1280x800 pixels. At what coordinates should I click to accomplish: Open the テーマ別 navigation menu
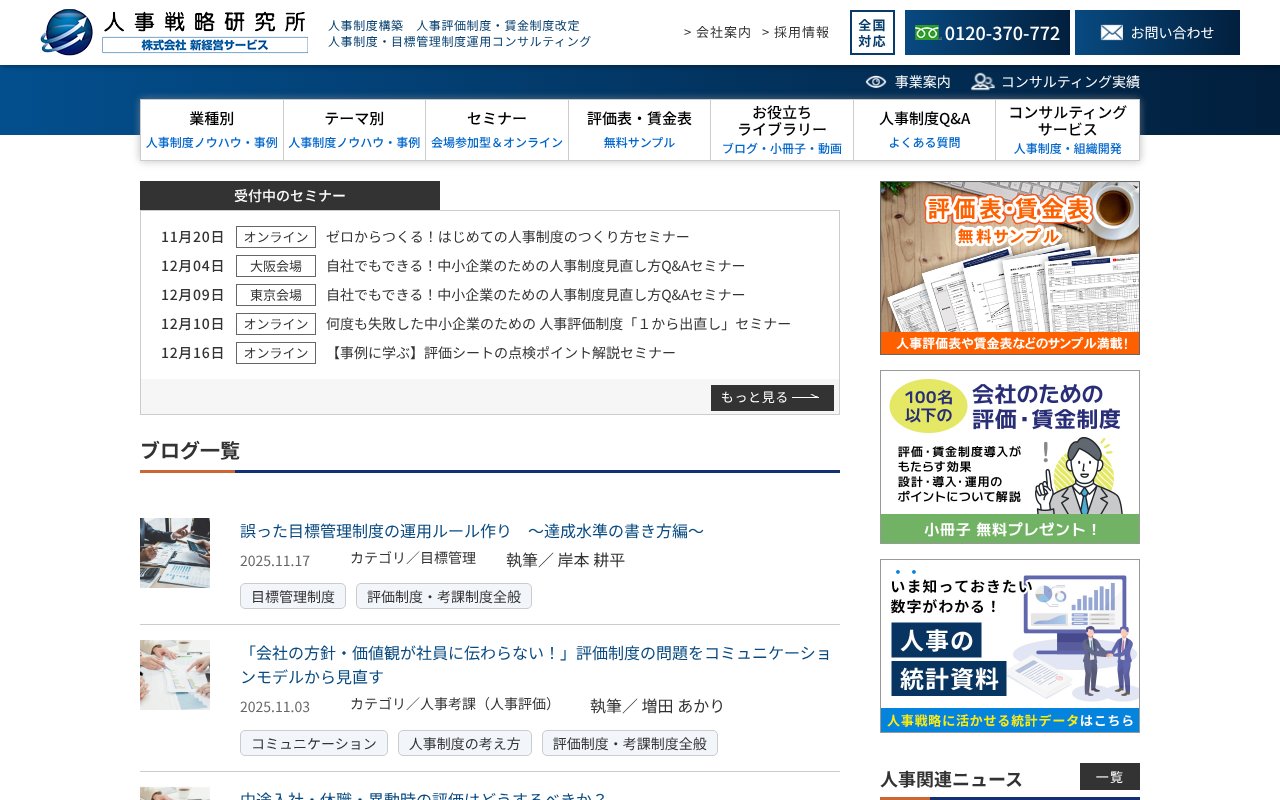coord(355,130)
